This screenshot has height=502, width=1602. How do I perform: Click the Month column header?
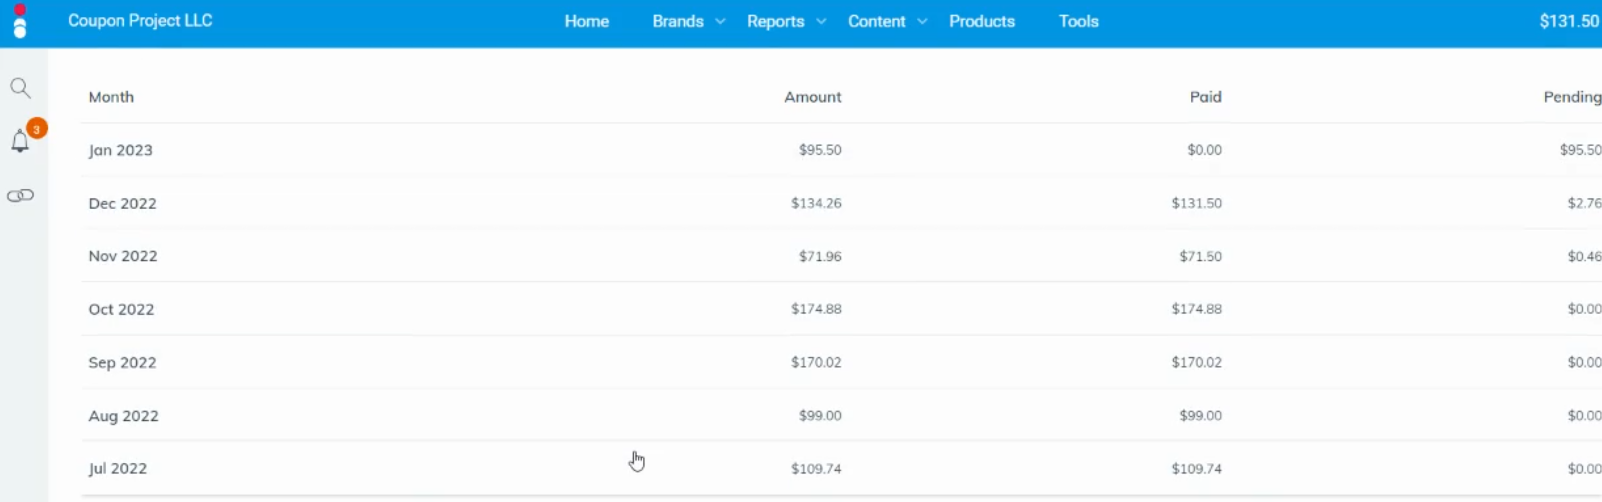[x=111, y=97]
